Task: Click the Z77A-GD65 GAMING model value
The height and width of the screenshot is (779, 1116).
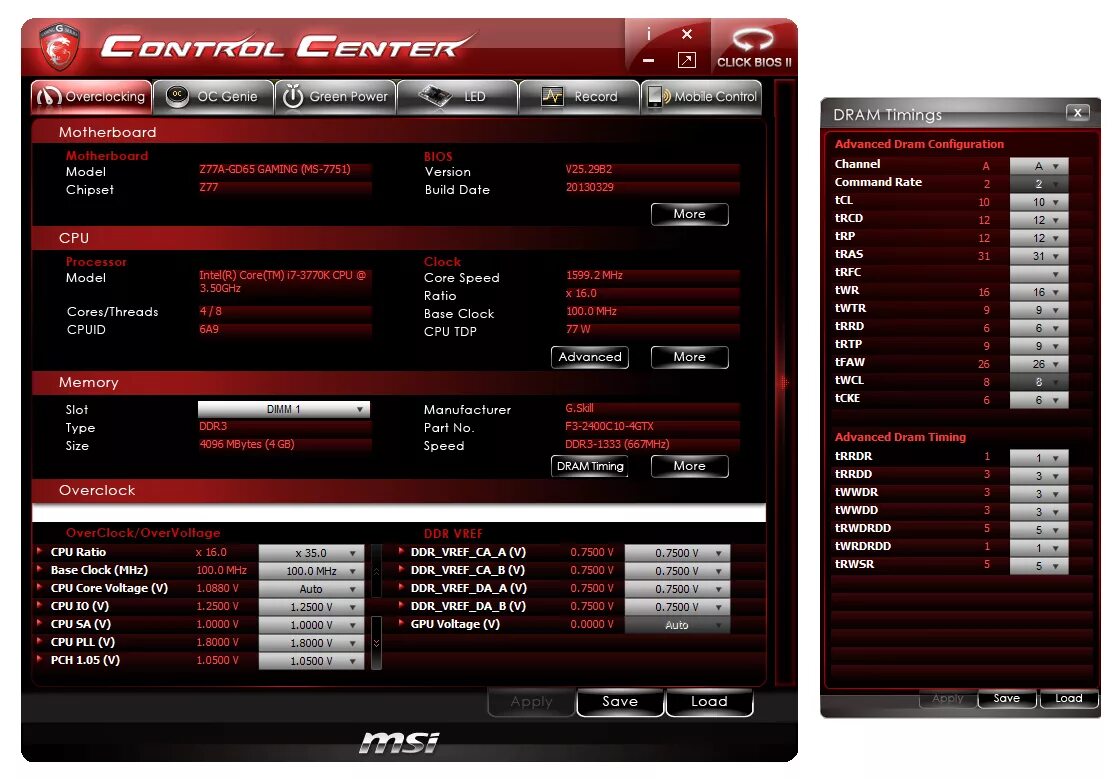Action: [275, 169]
